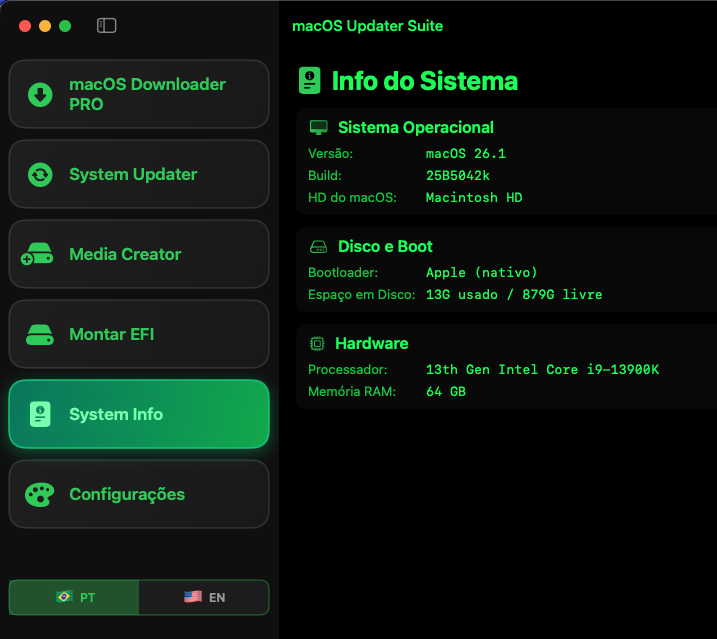Click the build value 25B5042k
Screen dimensions: 717x639
[x=458, y=176]
